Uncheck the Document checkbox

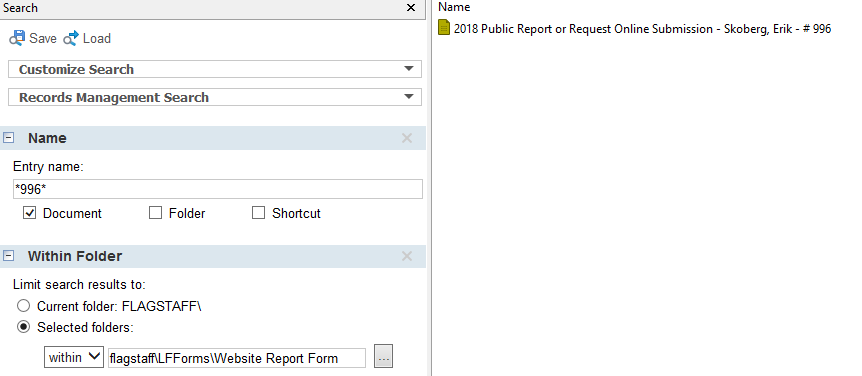[29, 213]
